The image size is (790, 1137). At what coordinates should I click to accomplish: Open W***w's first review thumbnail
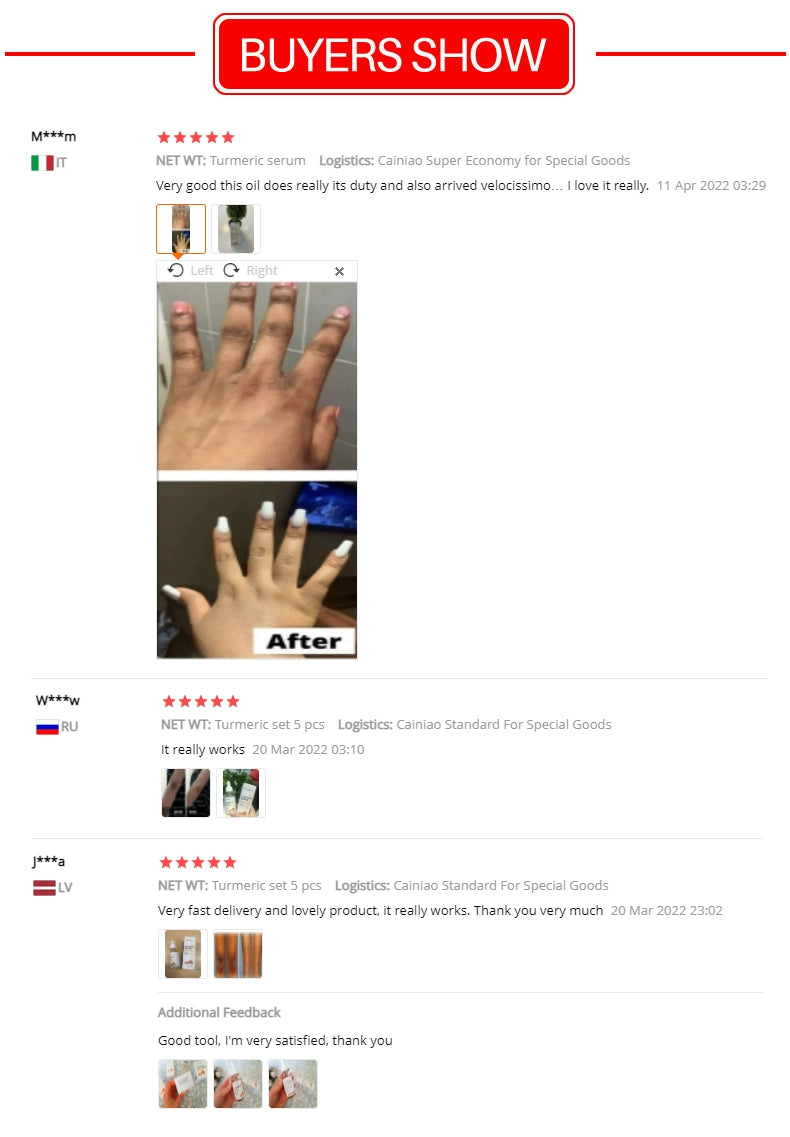[x=186, y=793]
